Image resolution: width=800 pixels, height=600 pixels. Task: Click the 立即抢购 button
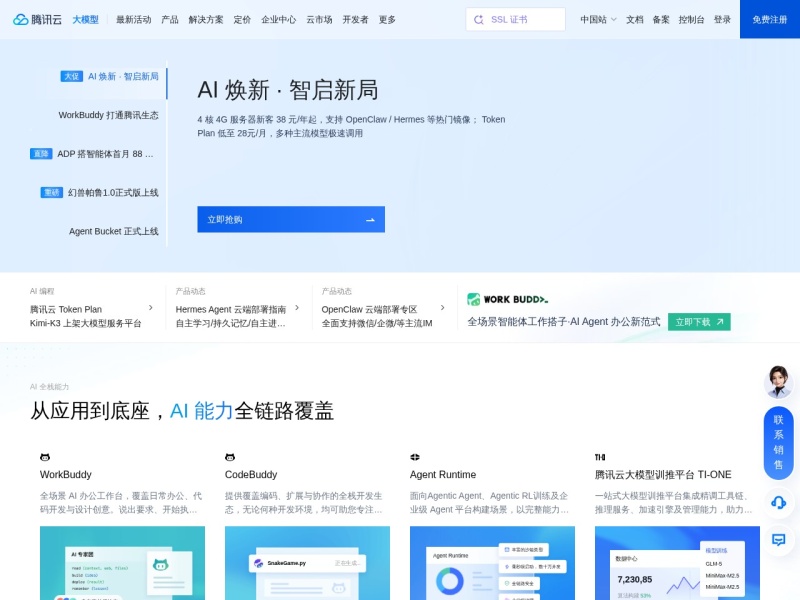click(x=291, y=219)
